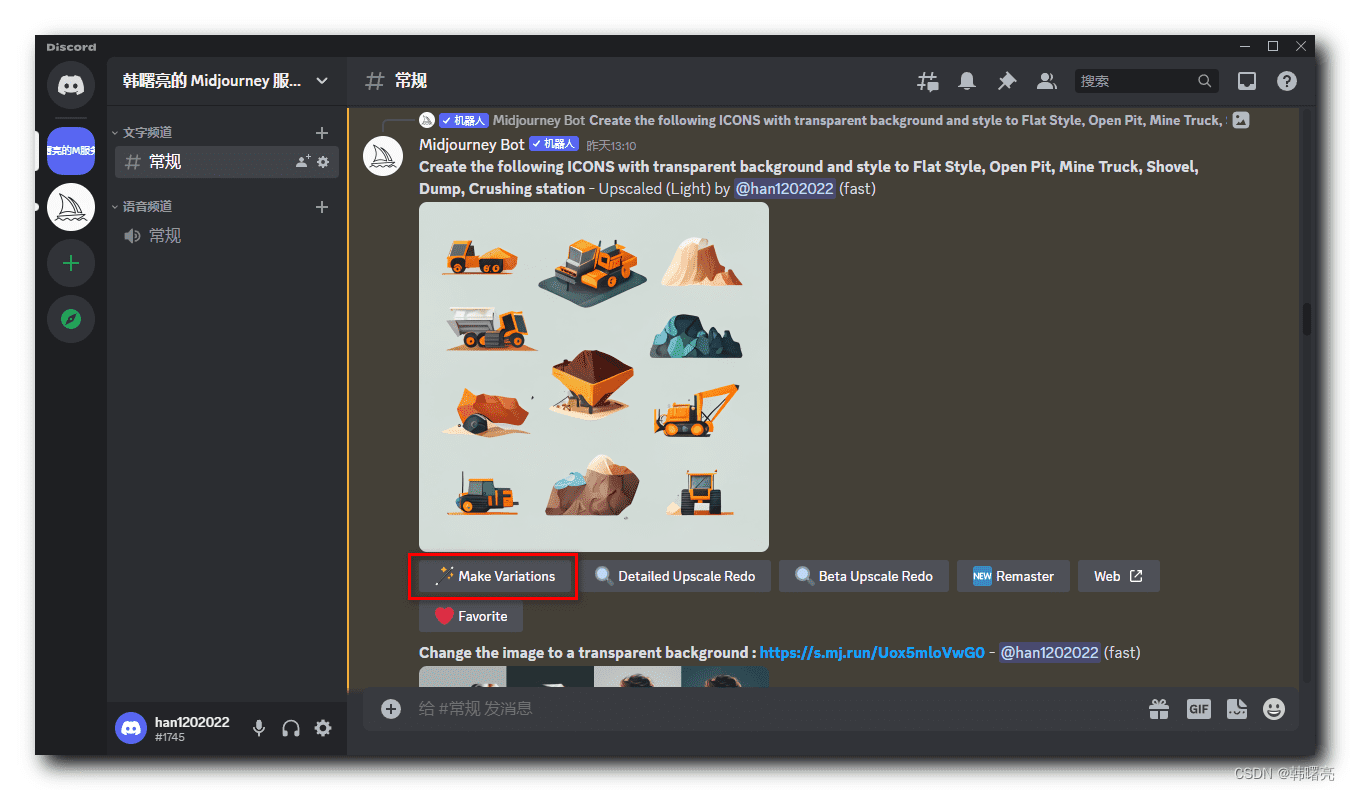Click Detailed Upscale Redo button
Image resolution: width=1350 pixels, height=790 pixels.
675,576
